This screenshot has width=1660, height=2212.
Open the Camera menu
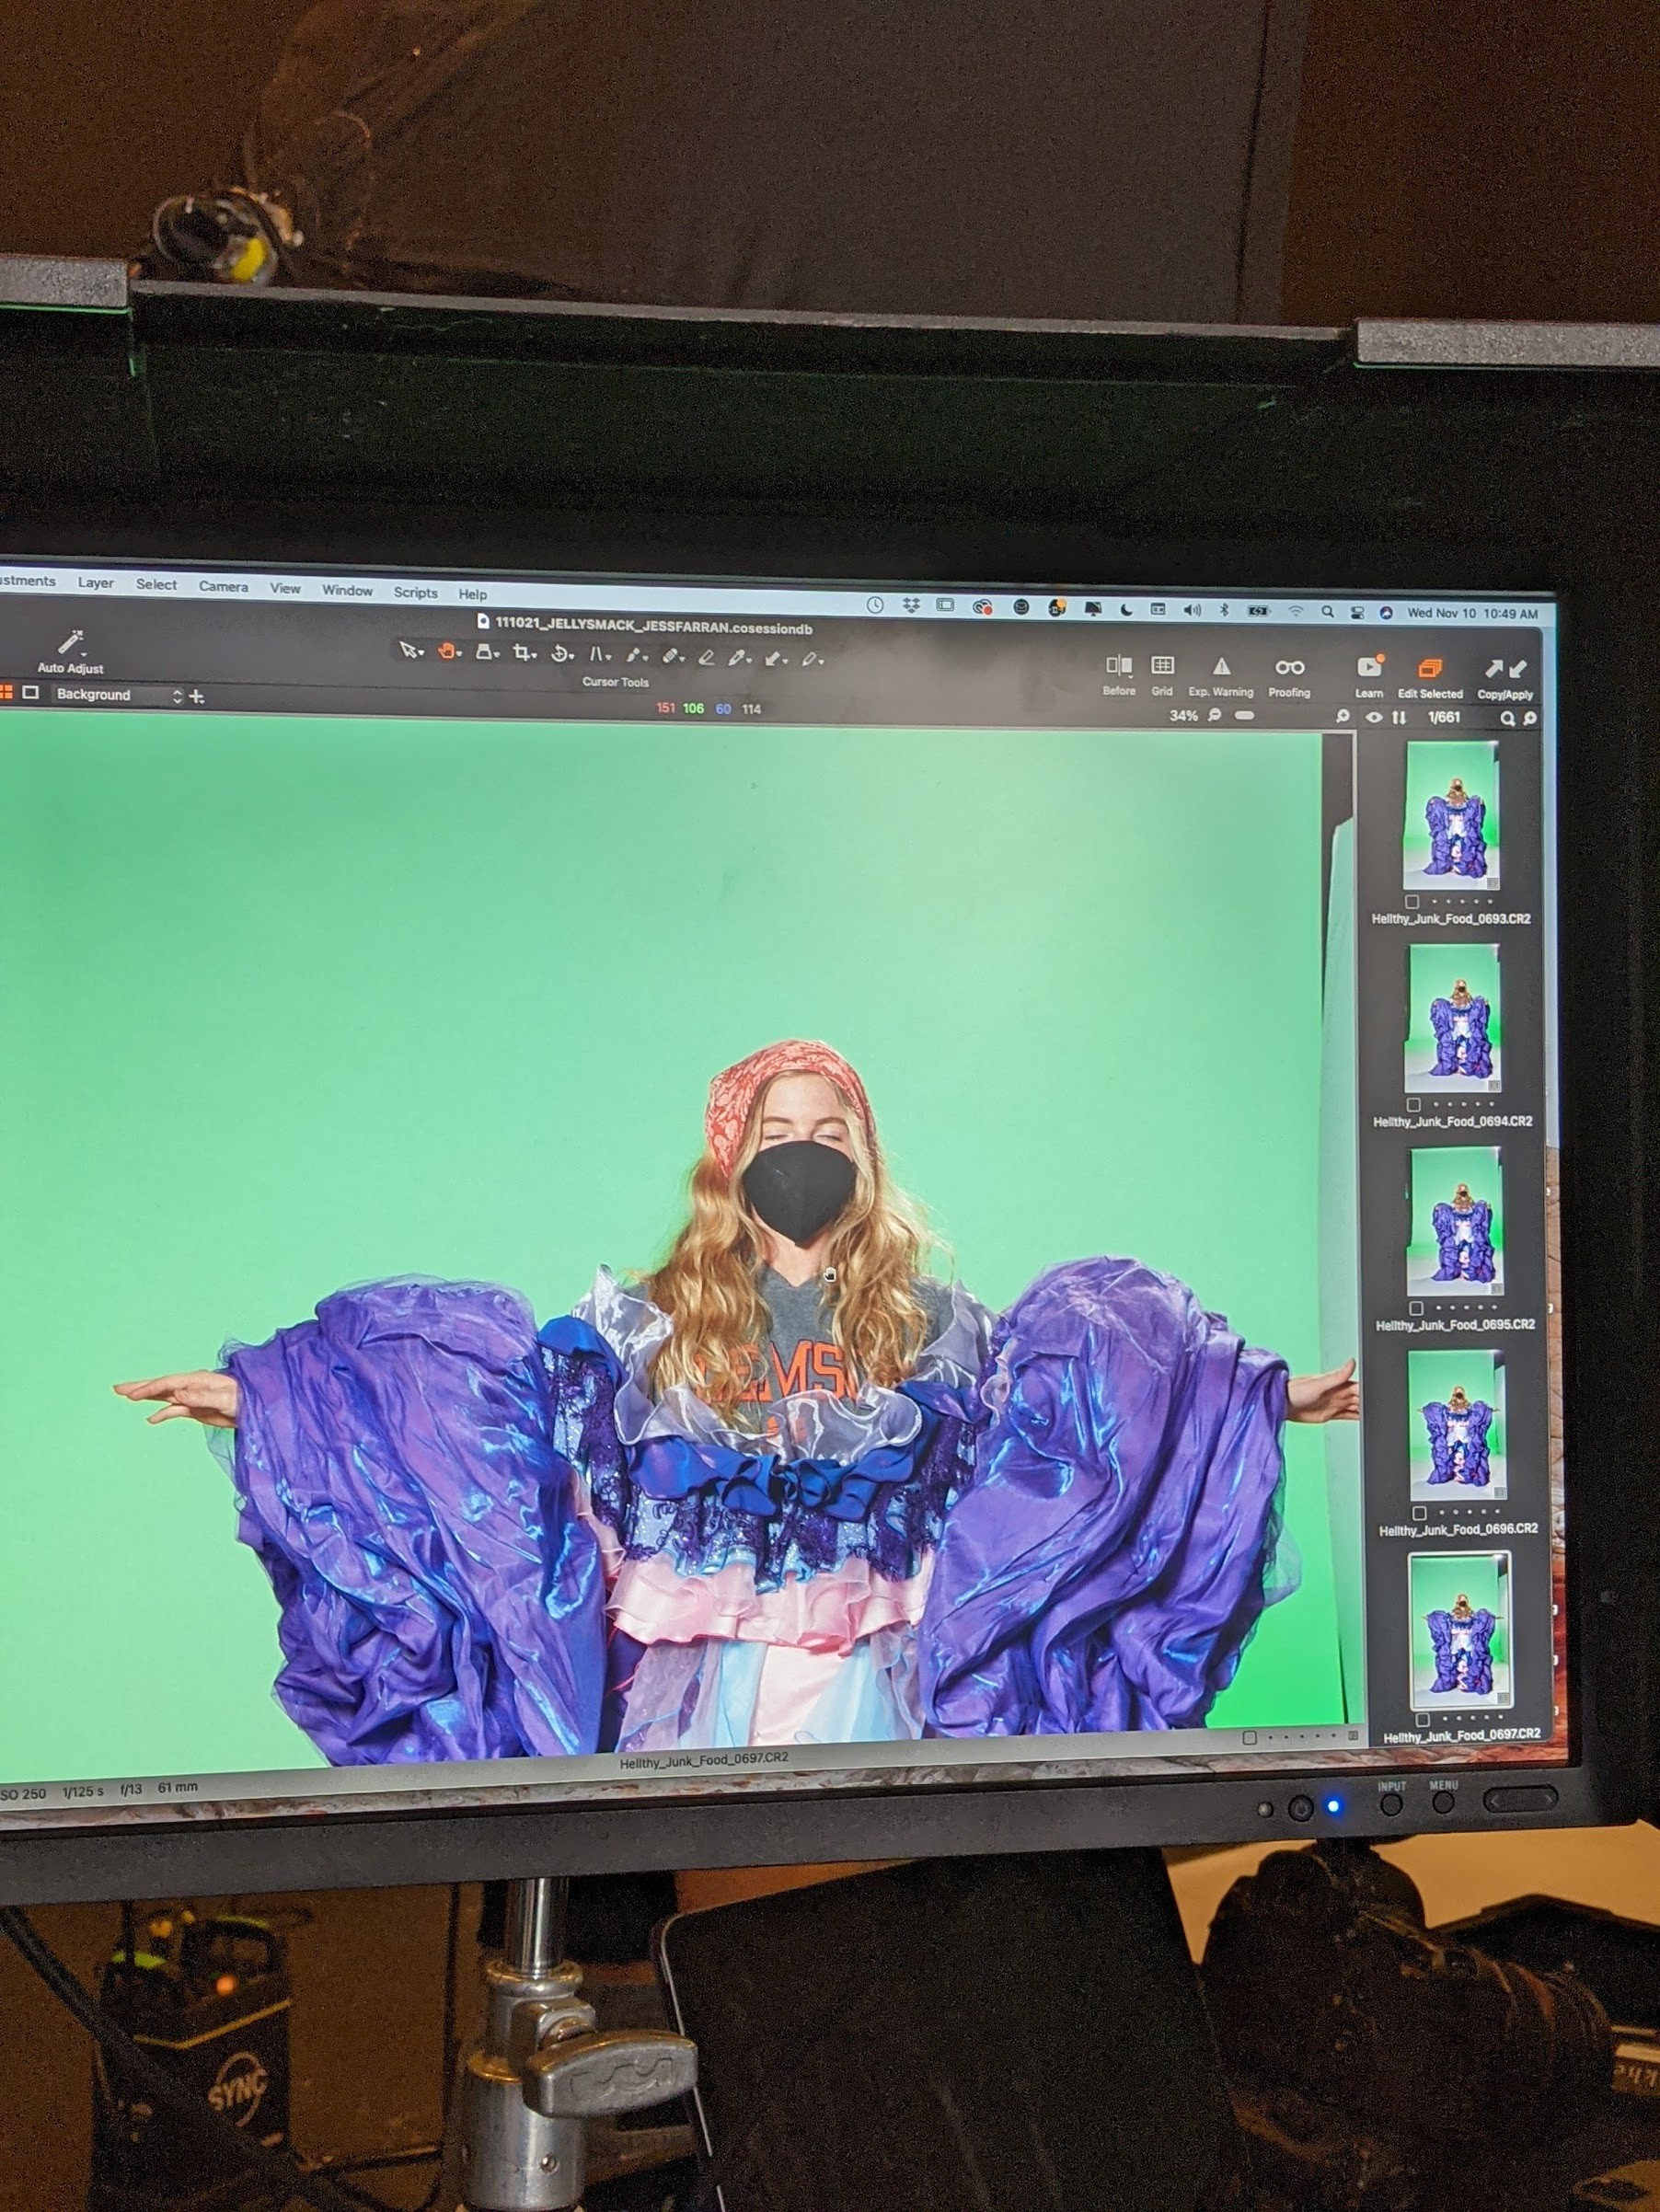(223, 586)
